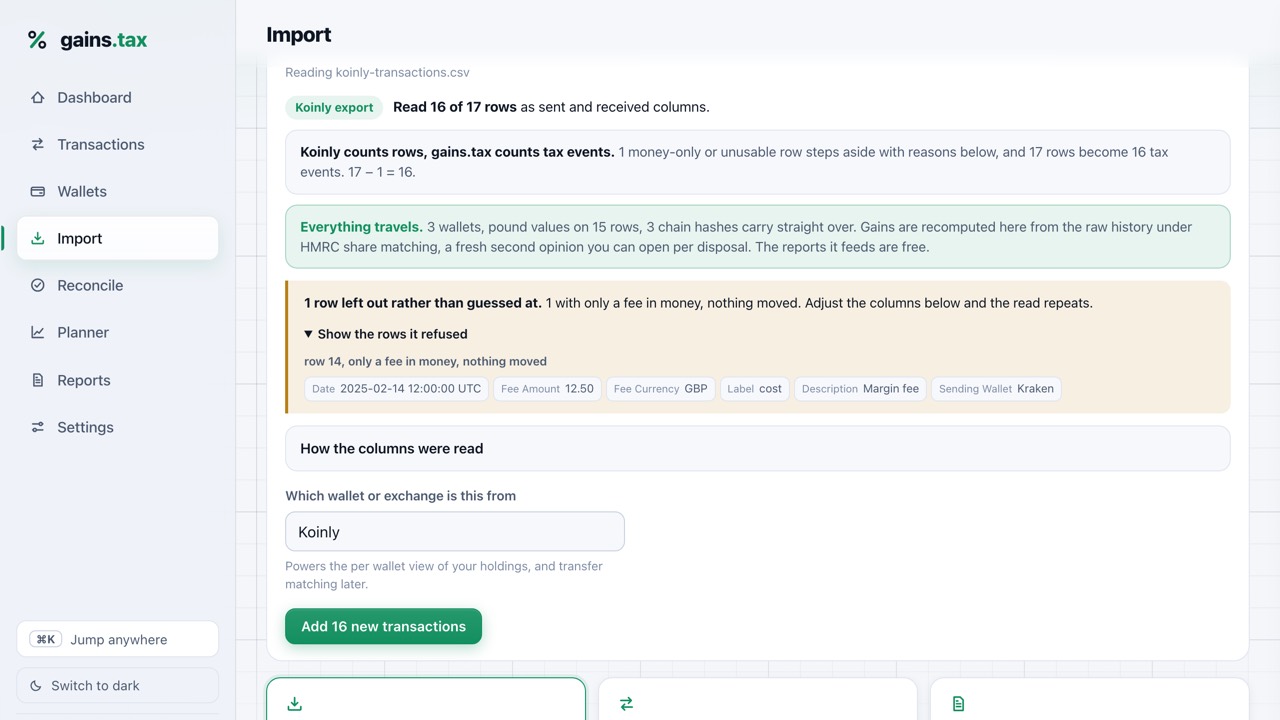Screen dimensions: 1280x720
Task: Click the Koinly wallet name input field
Action: coord(455,532)
